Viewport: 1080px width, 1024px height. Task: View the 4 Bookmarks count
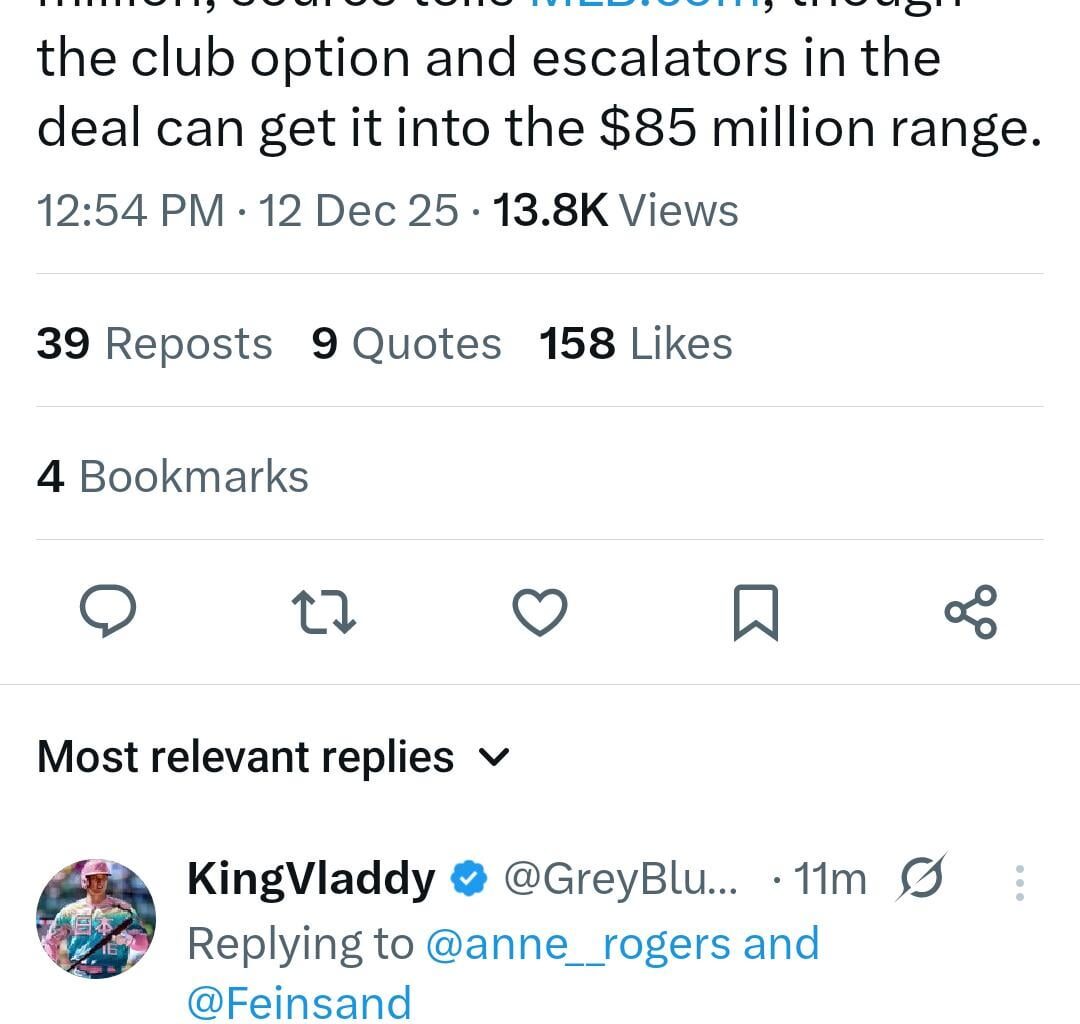(x=171, y=476)
